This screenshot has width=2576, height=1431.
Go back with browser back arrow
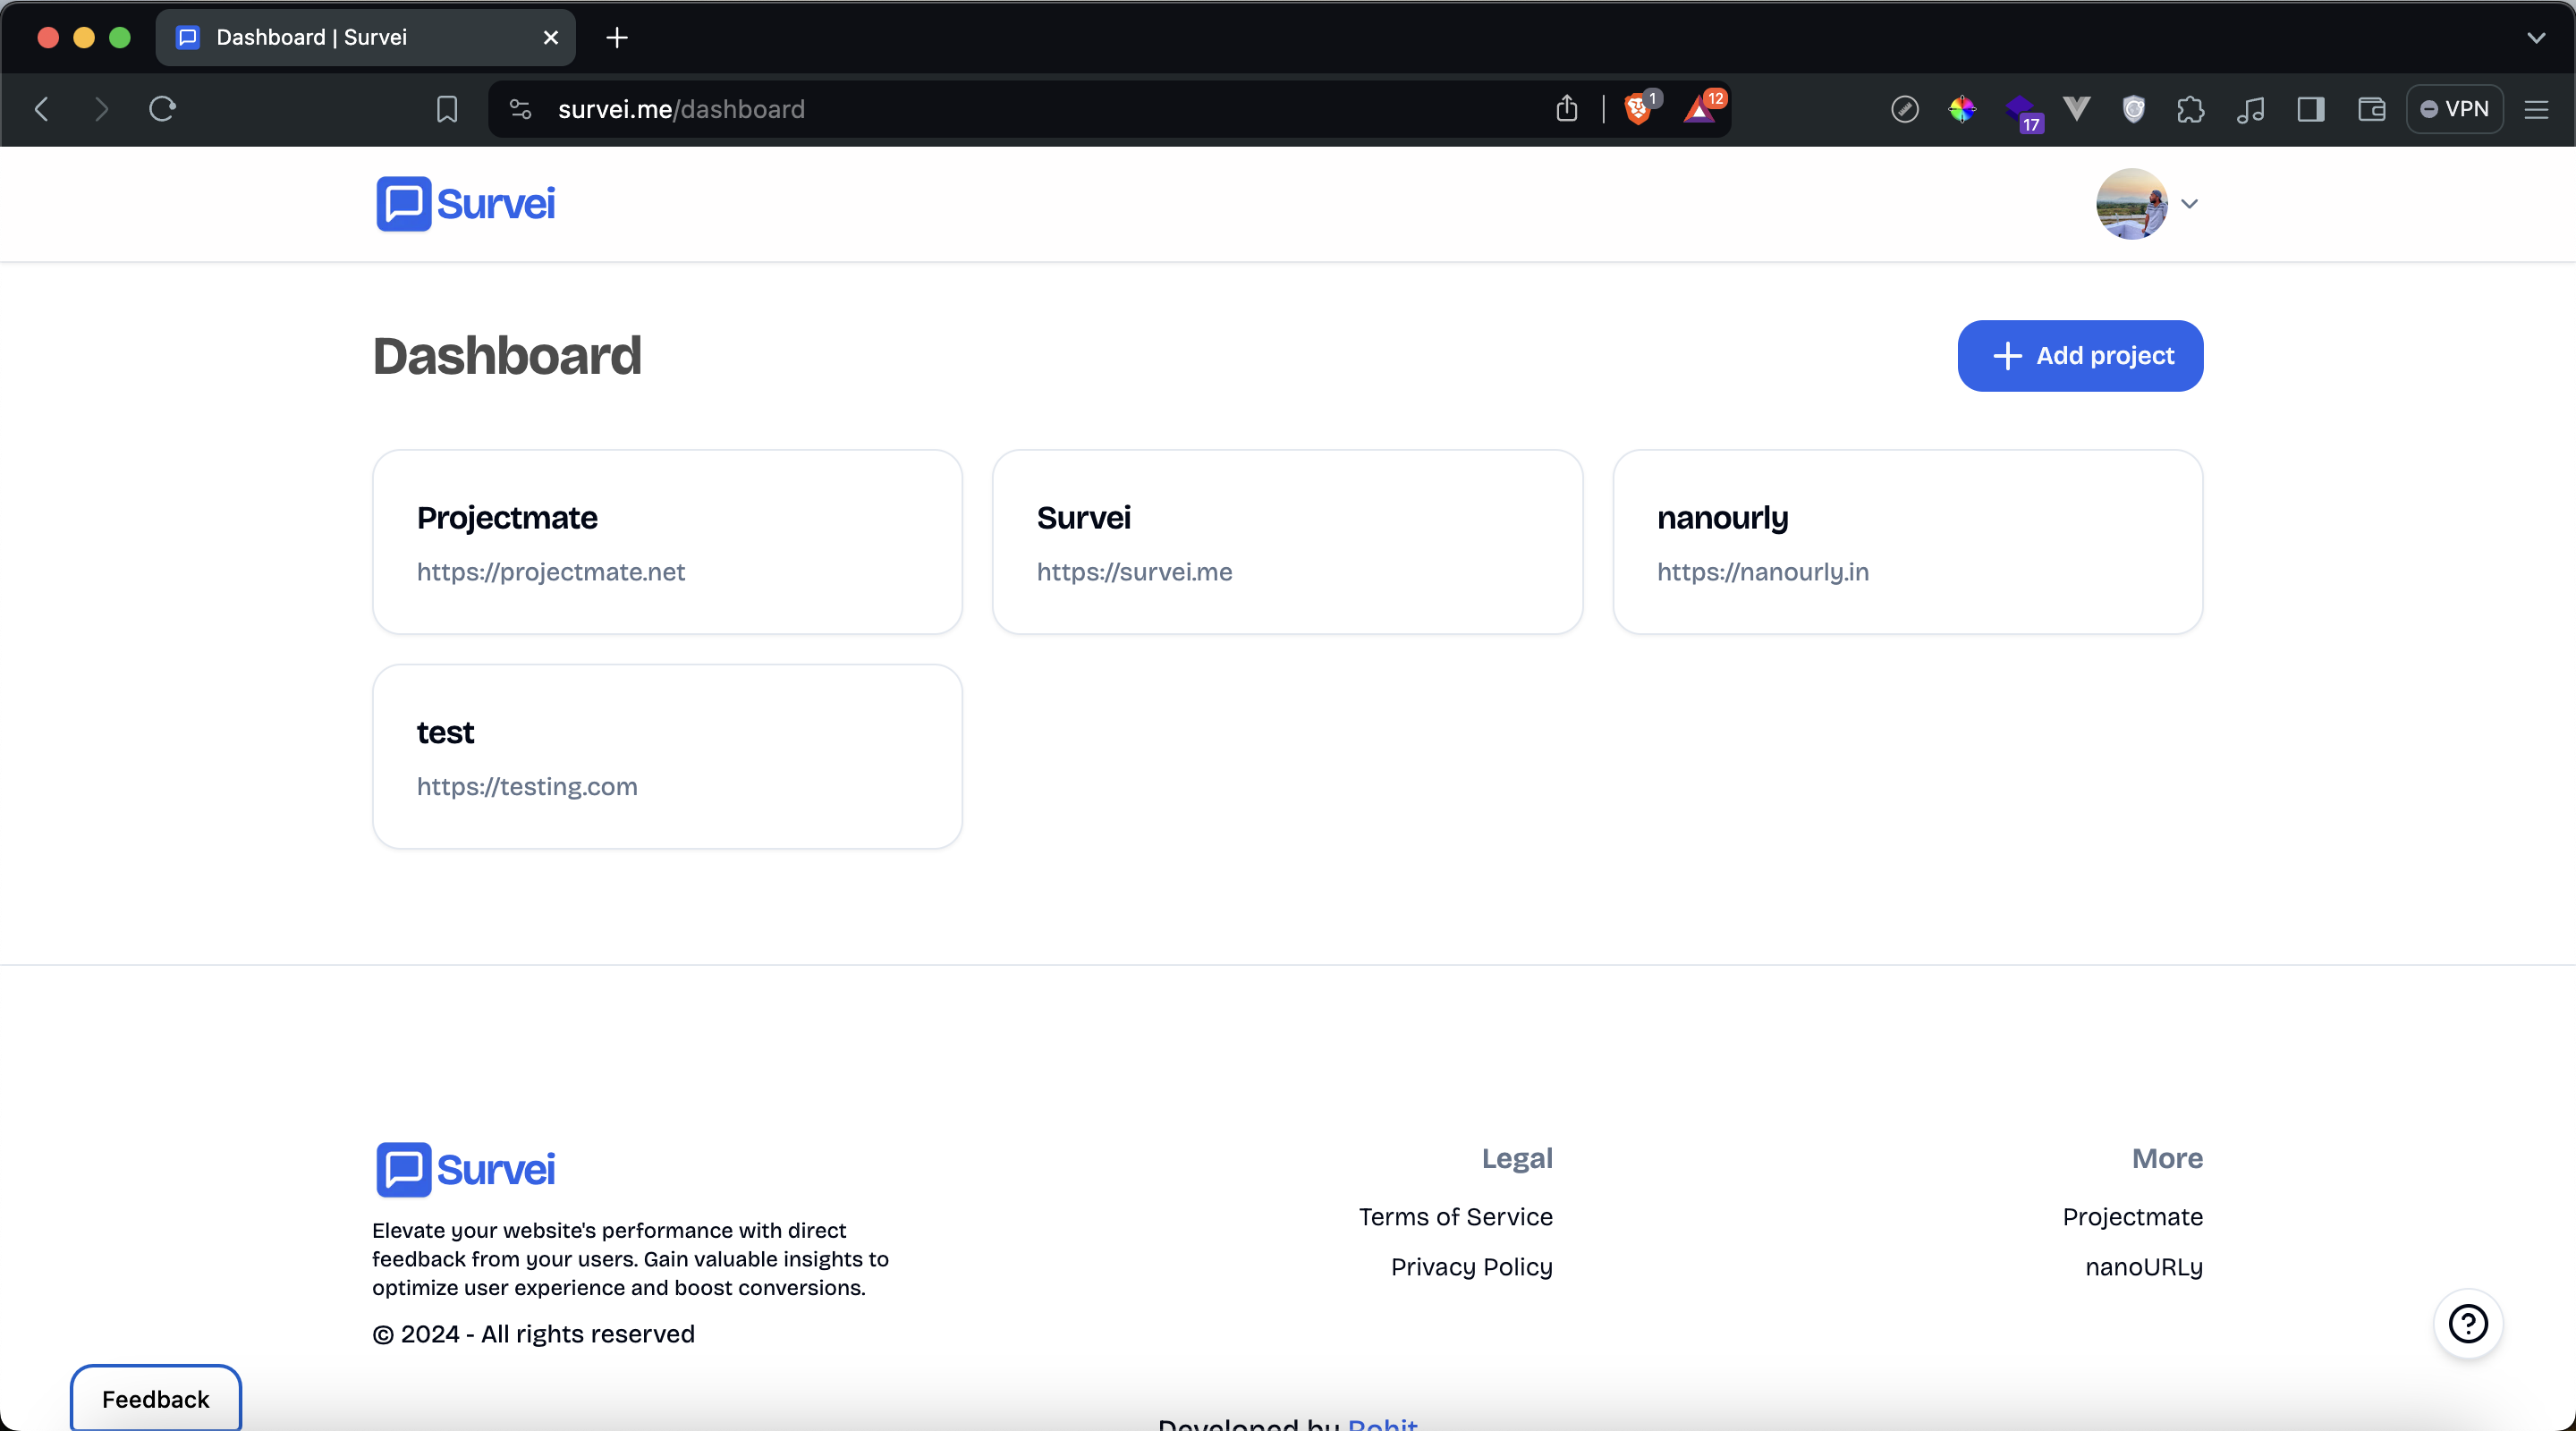[42, 109]
